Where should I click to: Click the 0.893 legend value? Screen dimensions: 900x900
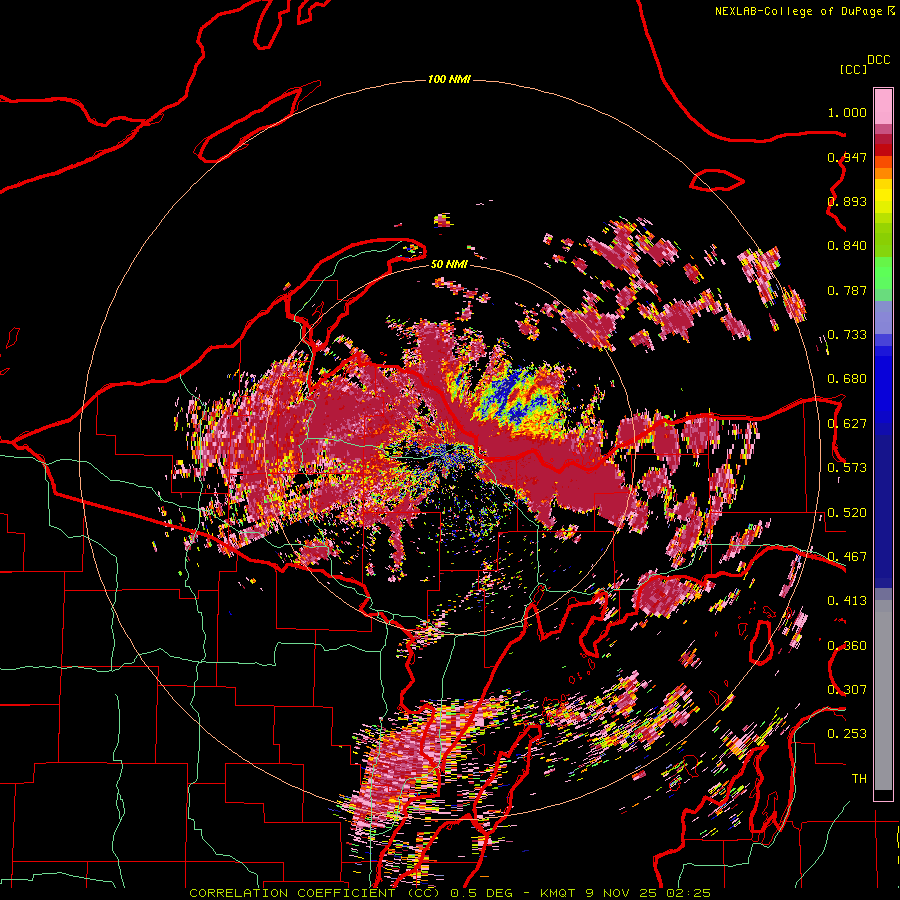(847, 201)
